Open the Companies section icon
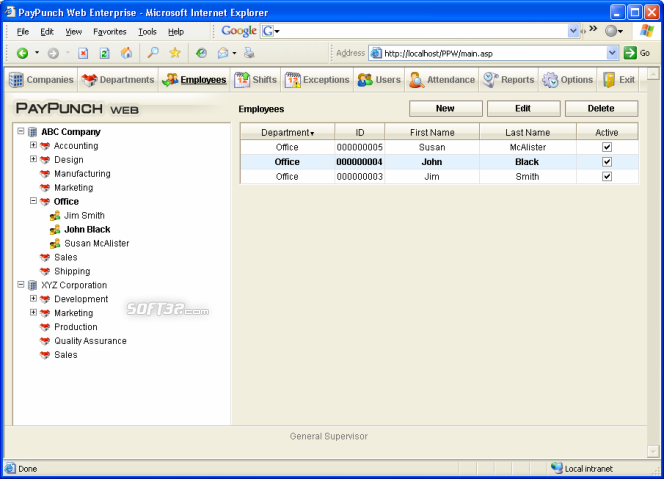 point(16,80)
